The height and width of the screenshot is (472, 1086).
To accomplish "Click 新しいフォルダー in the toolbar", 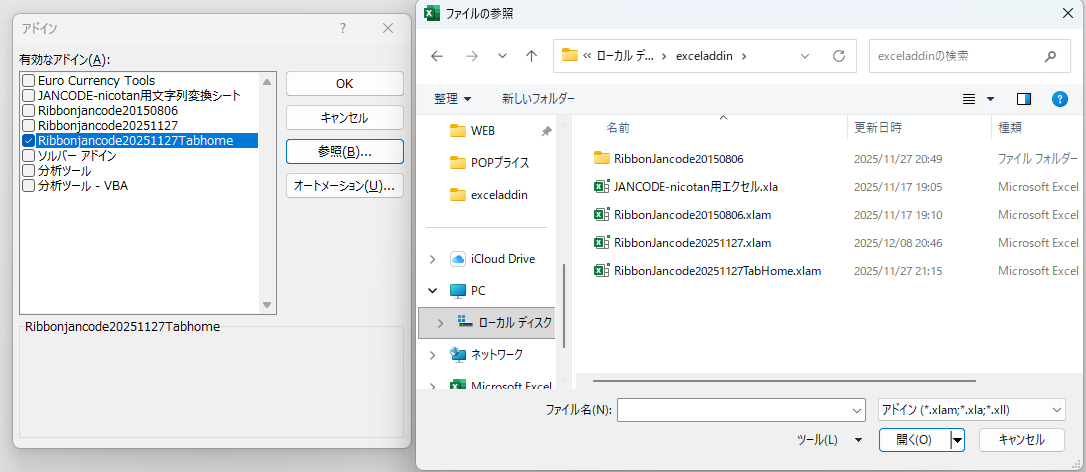I will 538,99.
